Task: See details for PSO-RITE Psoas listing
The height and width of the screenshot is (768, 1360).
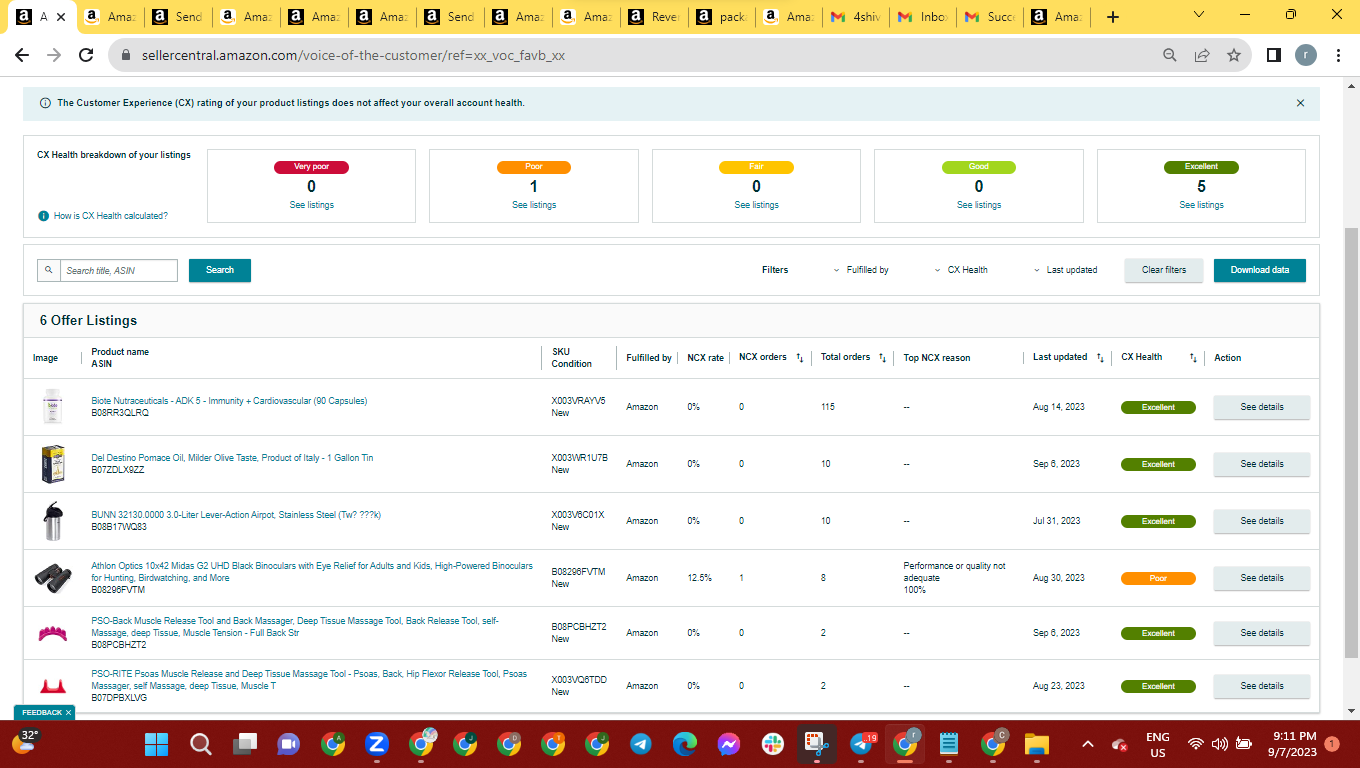Action: [1262, 686]
